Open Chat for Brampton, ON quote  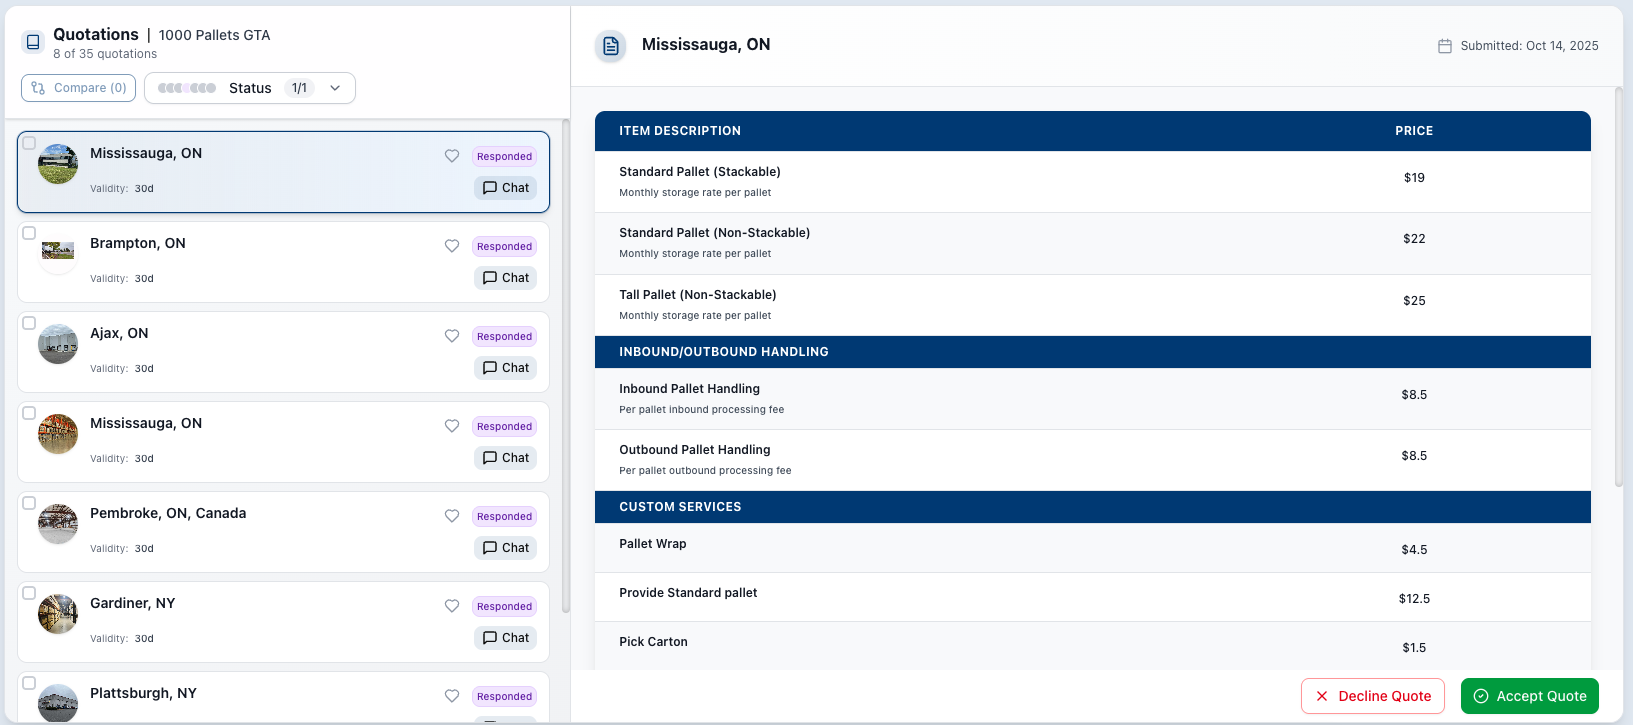(x=505, y=278)
